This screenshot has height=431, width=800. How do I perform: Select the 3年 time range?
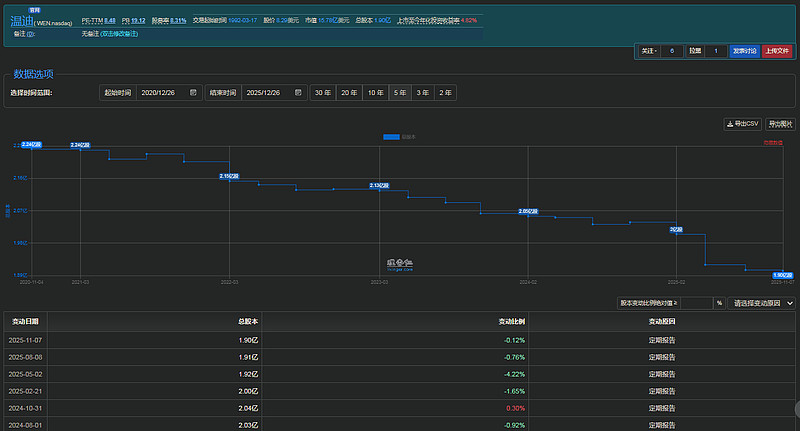423,93
